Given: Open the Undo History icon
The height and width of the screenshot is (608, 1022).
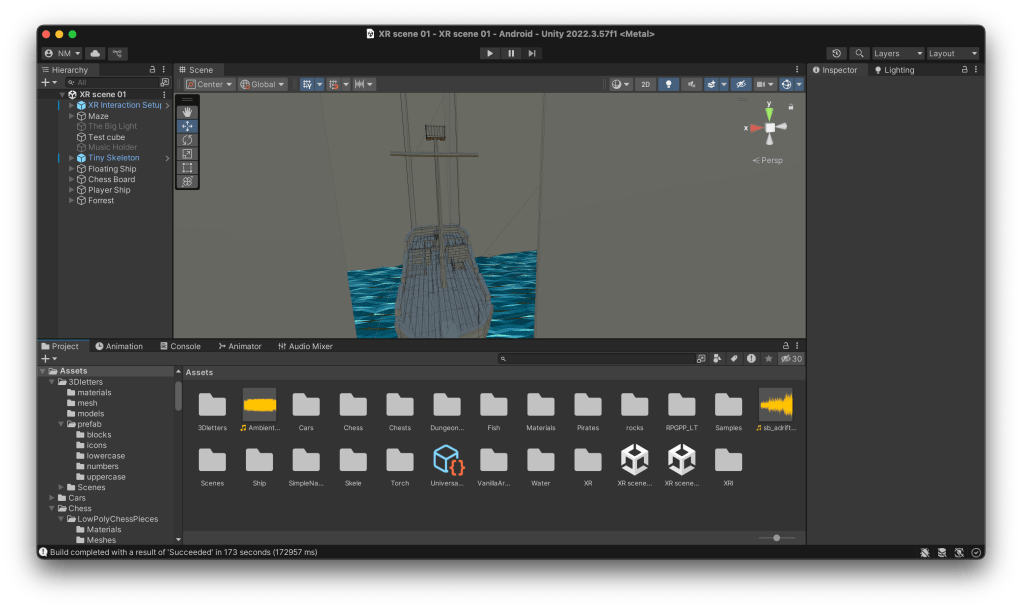Looking at the screenshot, I should click(836, 53).
